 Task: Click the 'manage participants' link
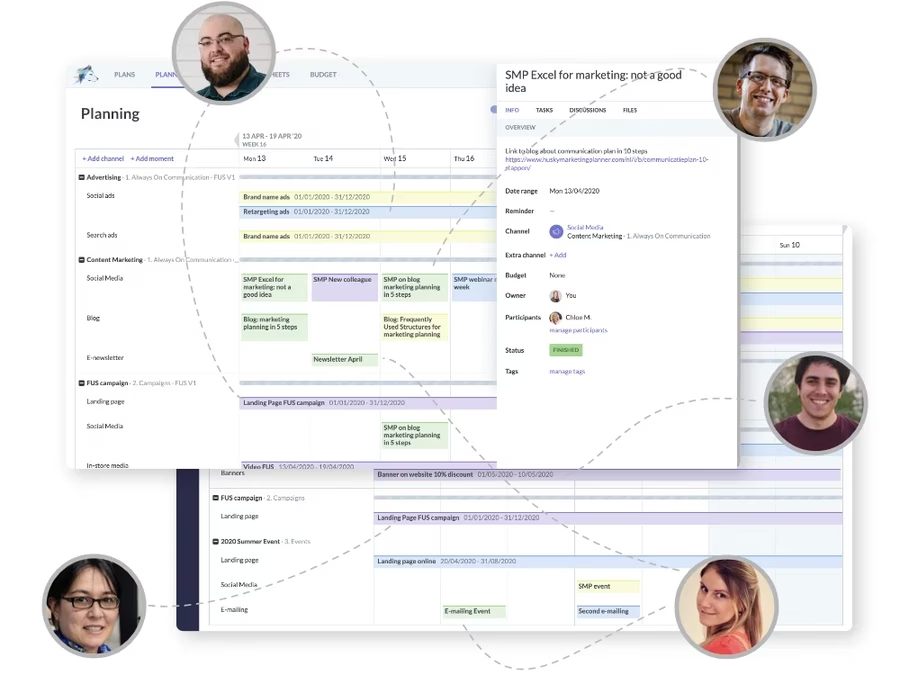[x=578, y=331]
